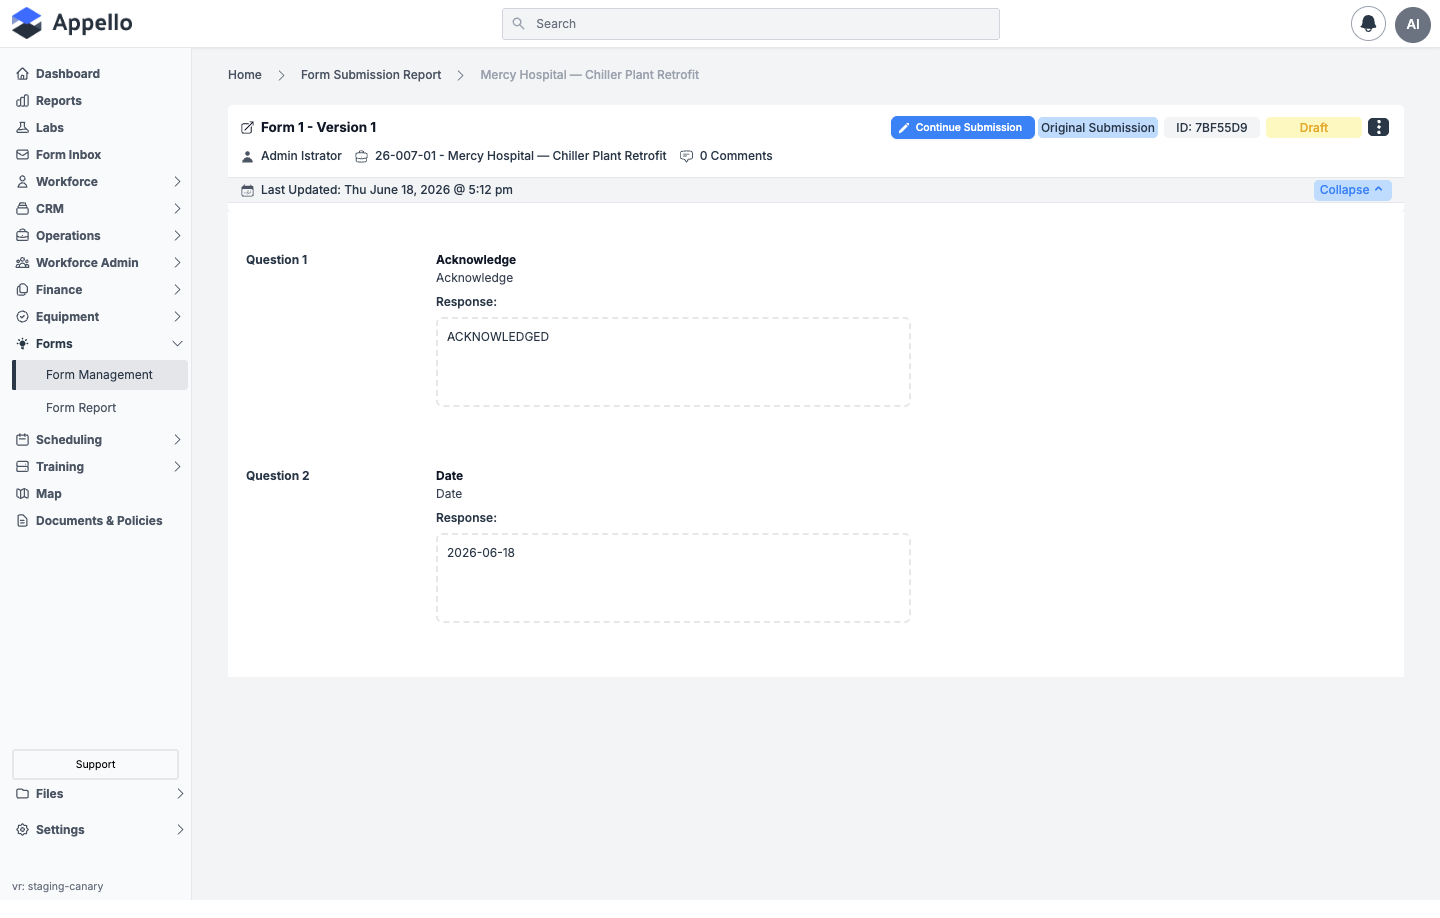1440x918 pixels.
Task: Click the ID: 7BF55D9 label
Action: (x=1212, y=128)
